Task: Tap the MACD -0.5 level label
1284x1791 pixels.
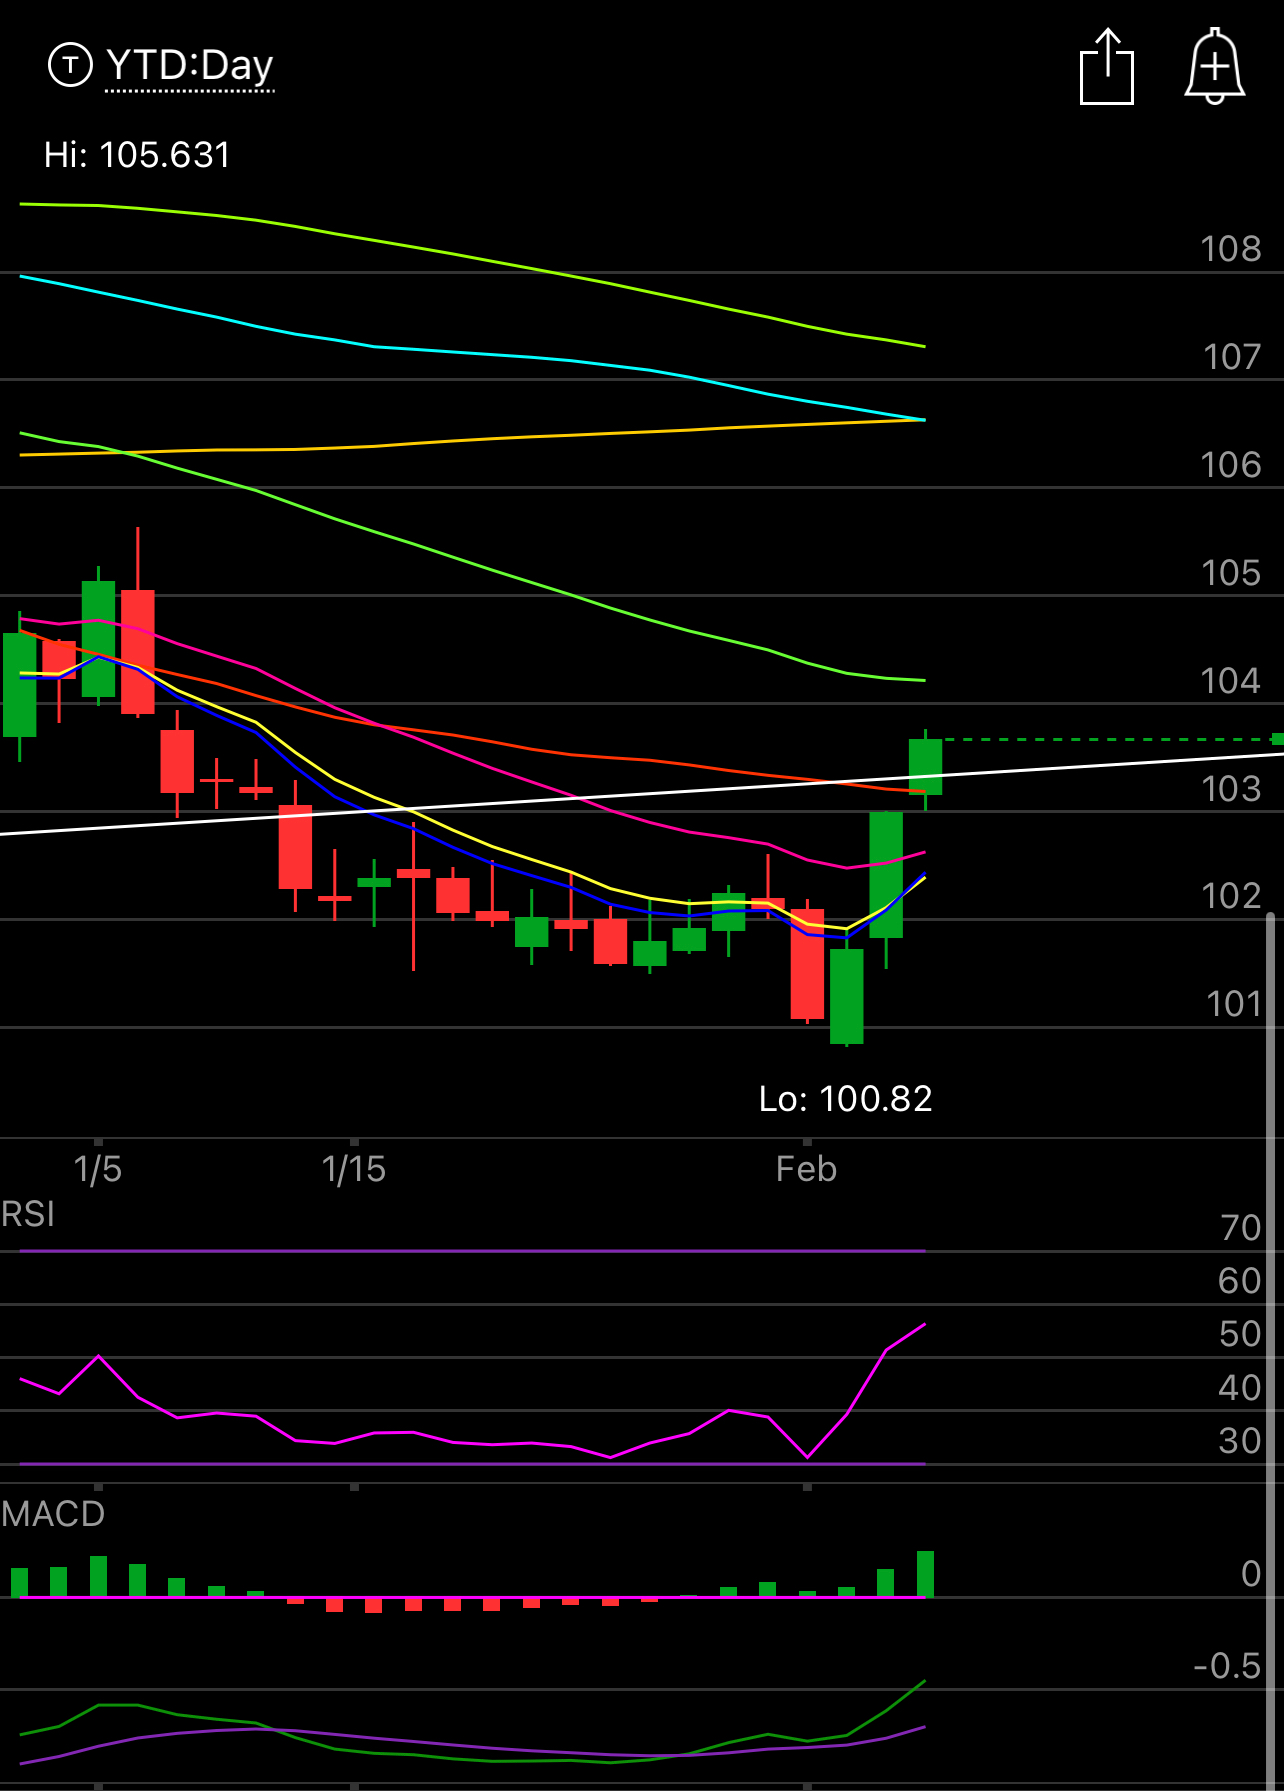Action: pyautogui.click(x=1227, y=1666)
